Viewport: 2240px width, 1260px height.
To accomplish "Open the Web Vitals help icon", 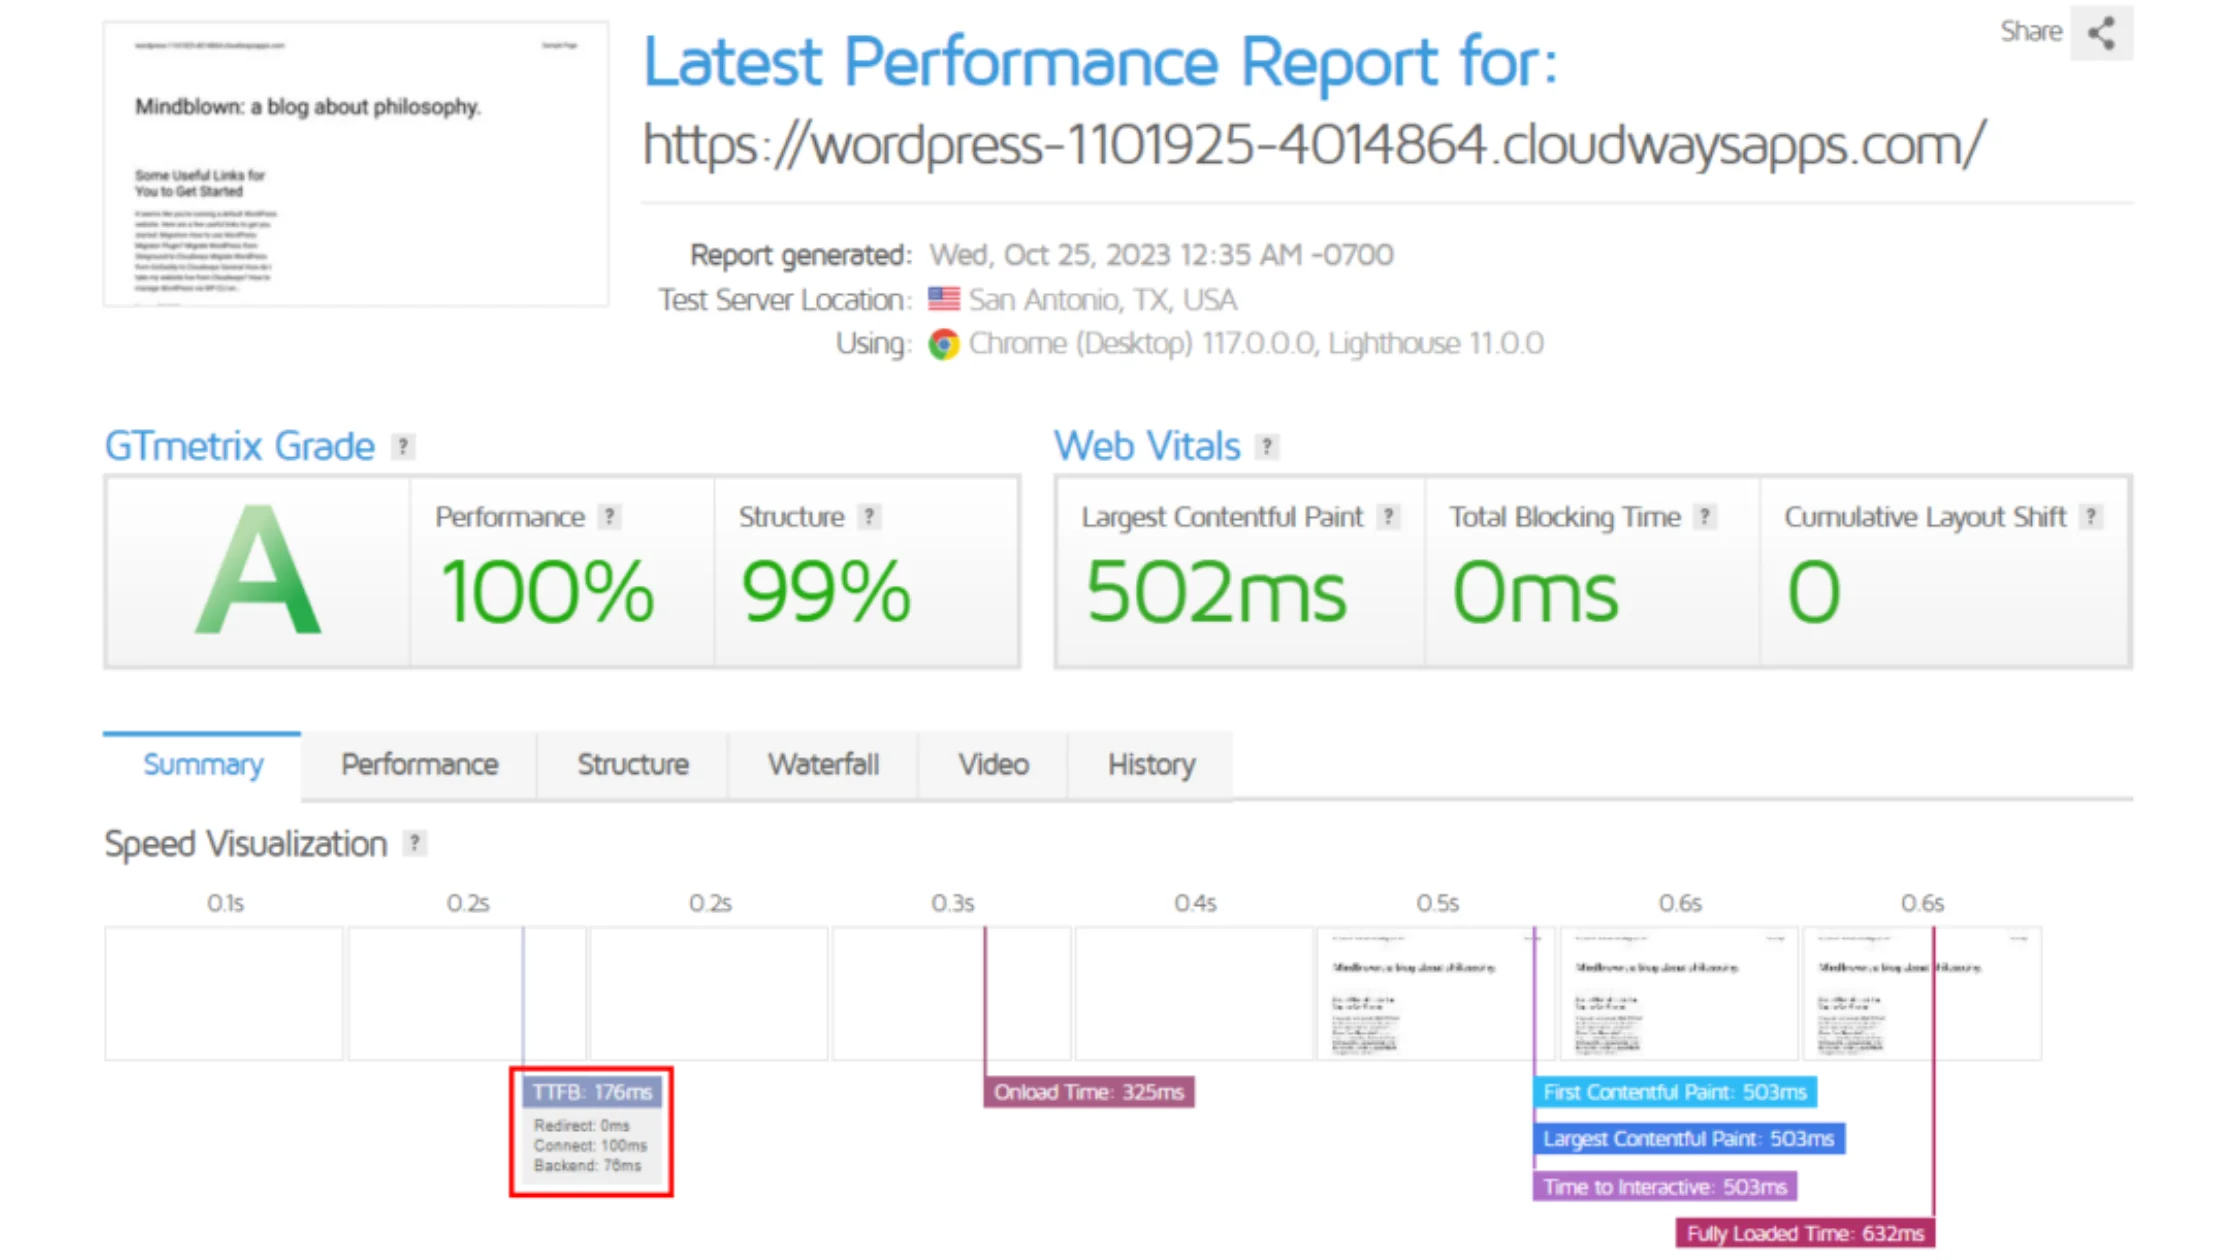I will click(1266, 446).
